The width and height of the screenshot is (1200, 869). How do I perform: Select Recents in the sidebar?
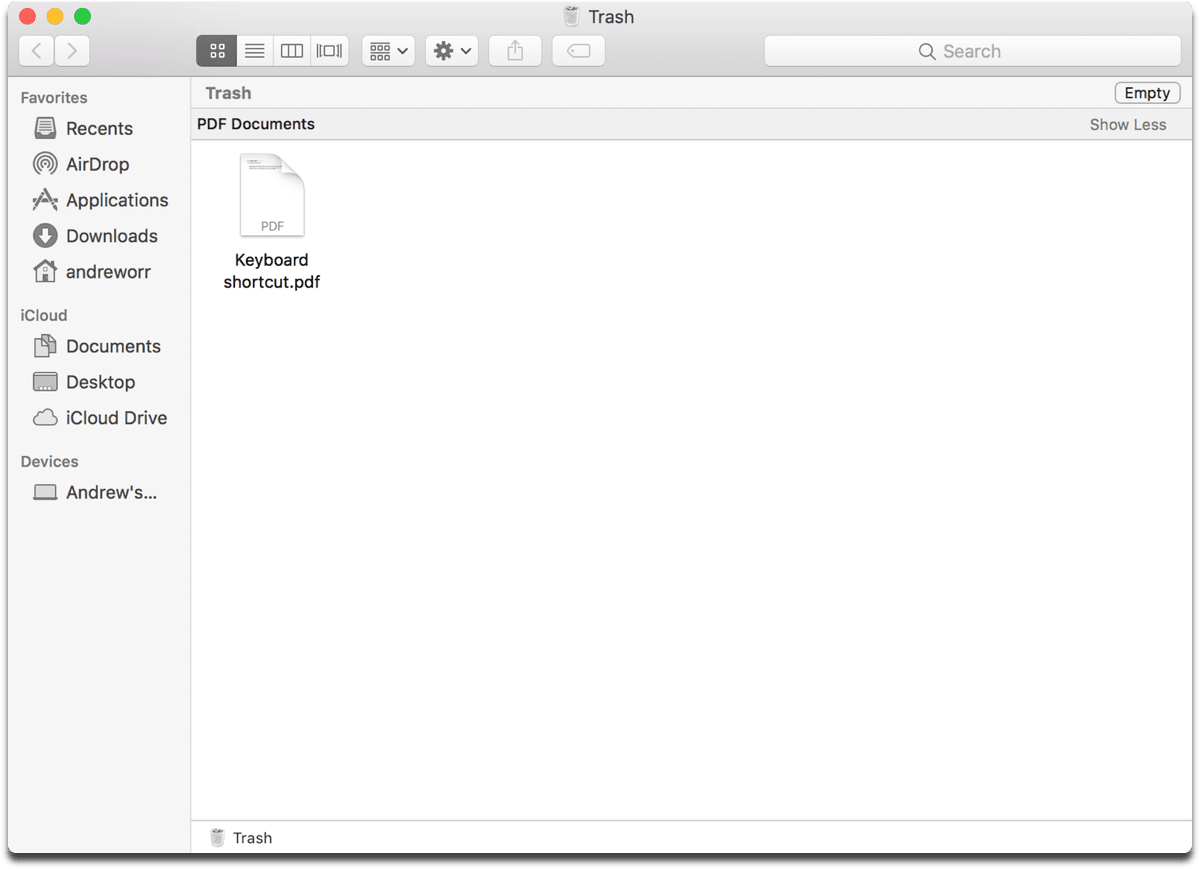(100, 128)
